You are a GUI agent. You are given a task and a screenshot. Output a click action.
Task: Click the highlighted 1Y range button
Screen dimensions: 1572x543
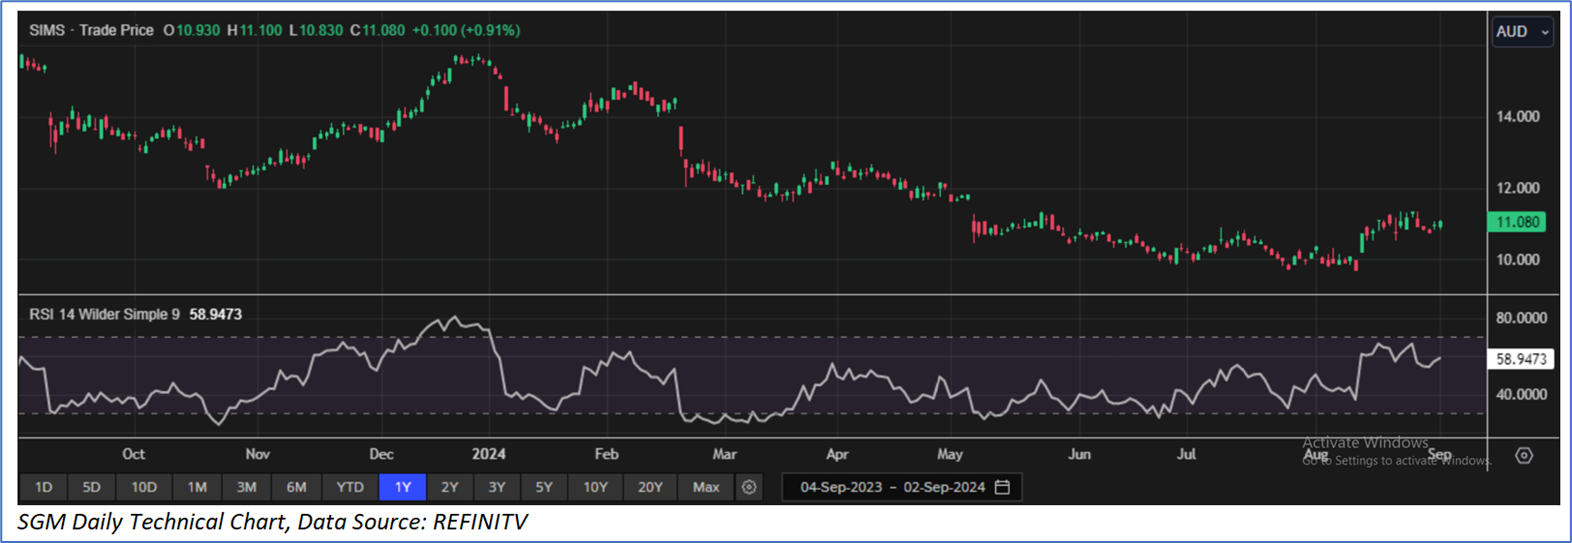click(403, 487)
